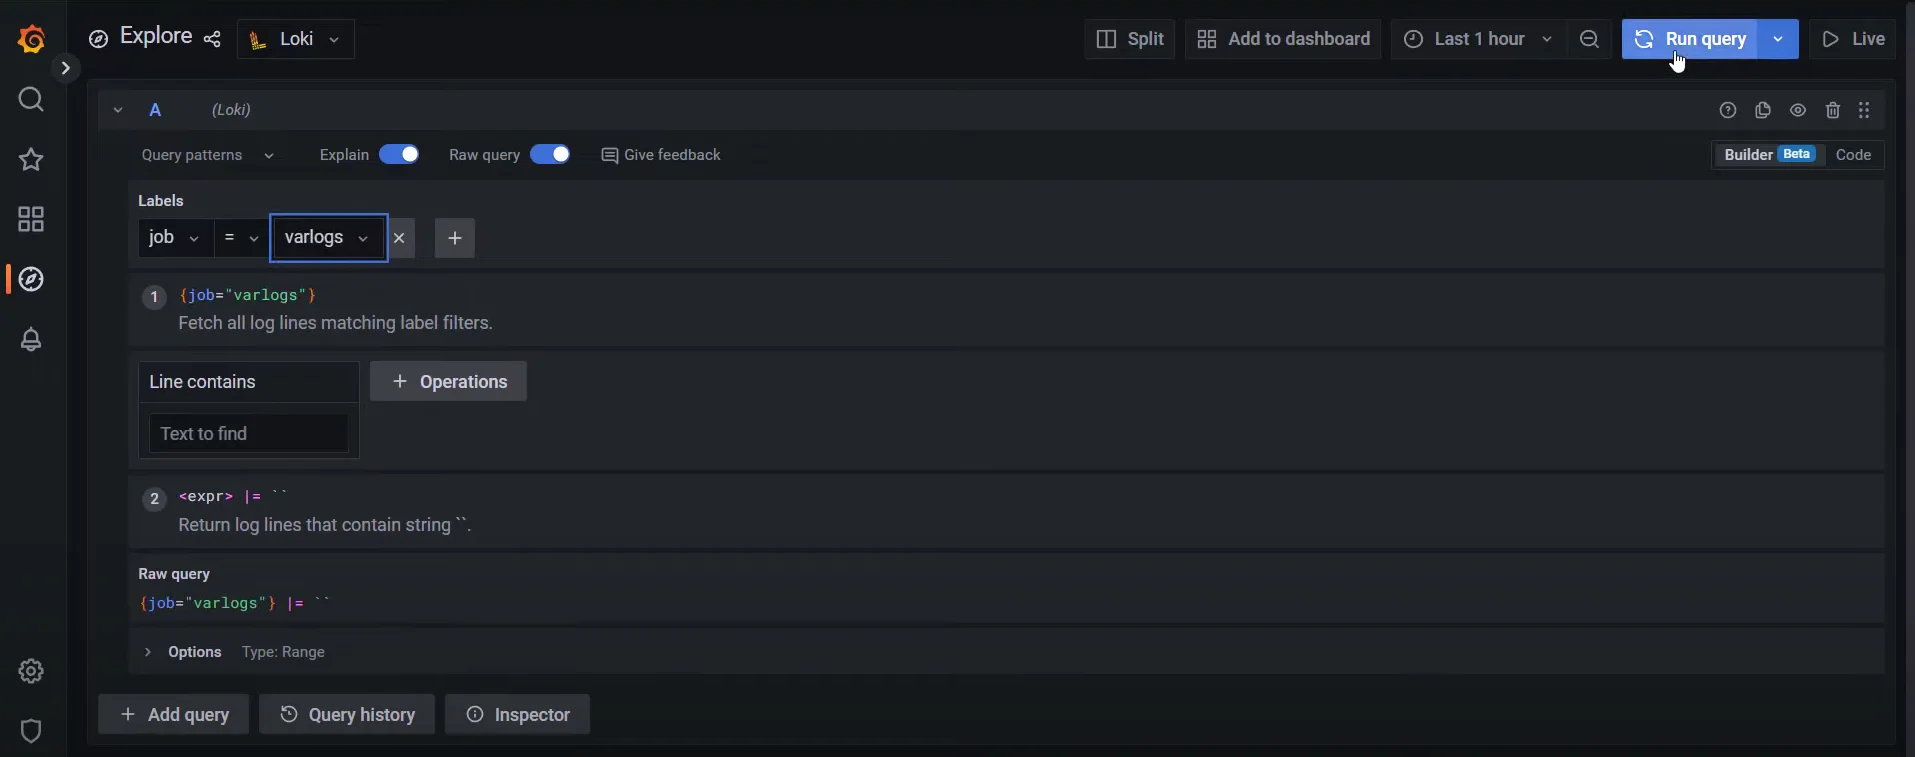Screen dimensions: 1915x757
Task: Open the Inspector
Action: point(517,715)
